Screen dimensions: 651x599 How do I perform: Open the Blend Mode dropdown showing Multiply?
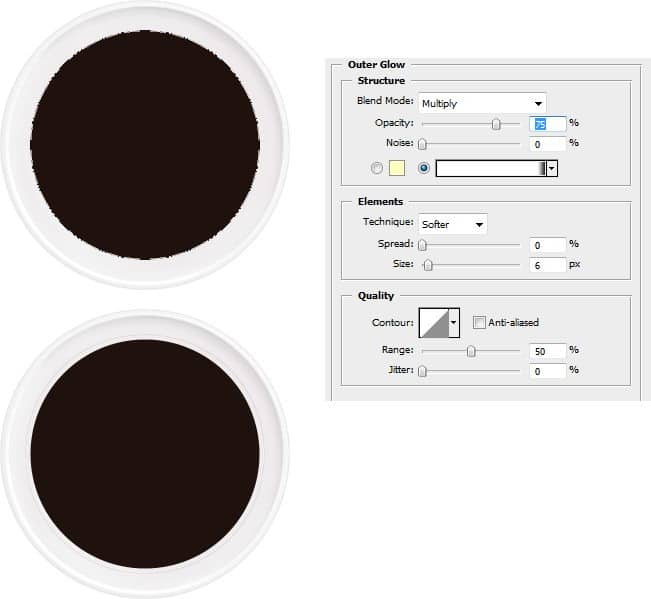point(482,103)
